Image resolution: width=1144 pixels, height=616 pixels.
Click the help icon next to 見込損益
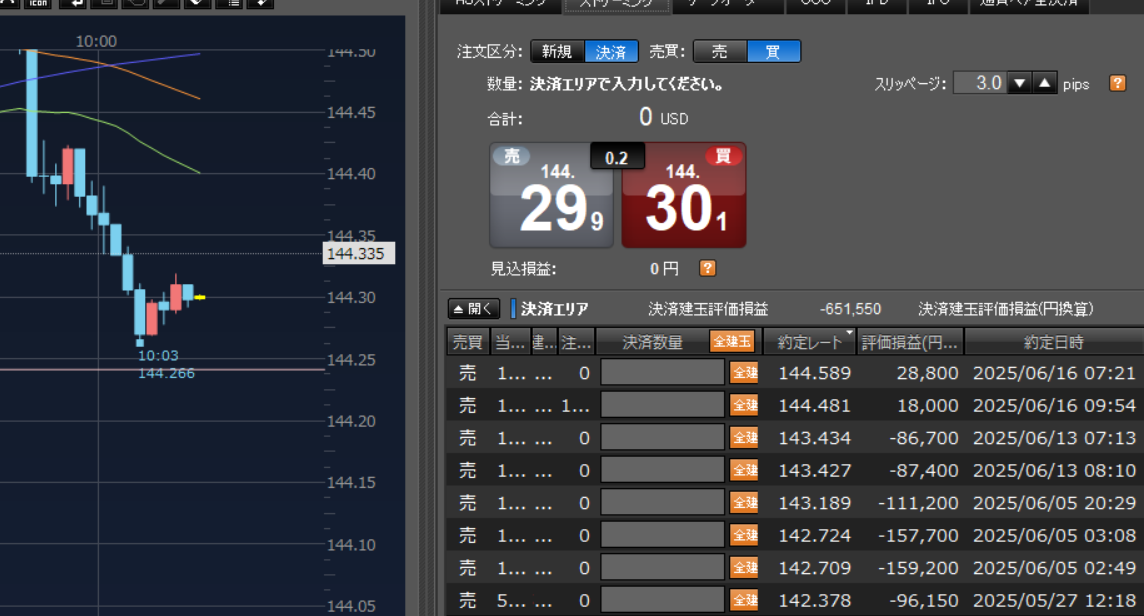(x=707, y=268)
